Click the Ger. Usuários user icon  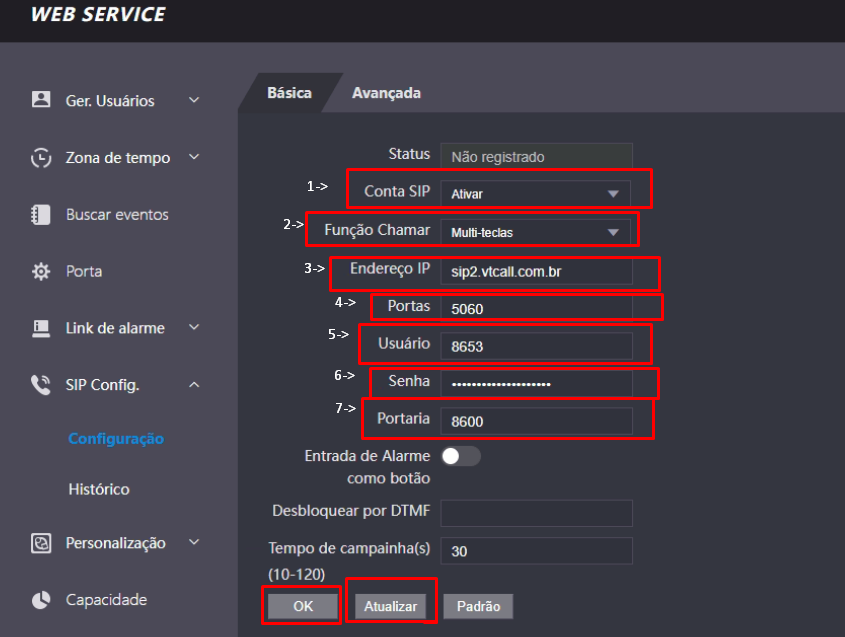coord(41,100)
